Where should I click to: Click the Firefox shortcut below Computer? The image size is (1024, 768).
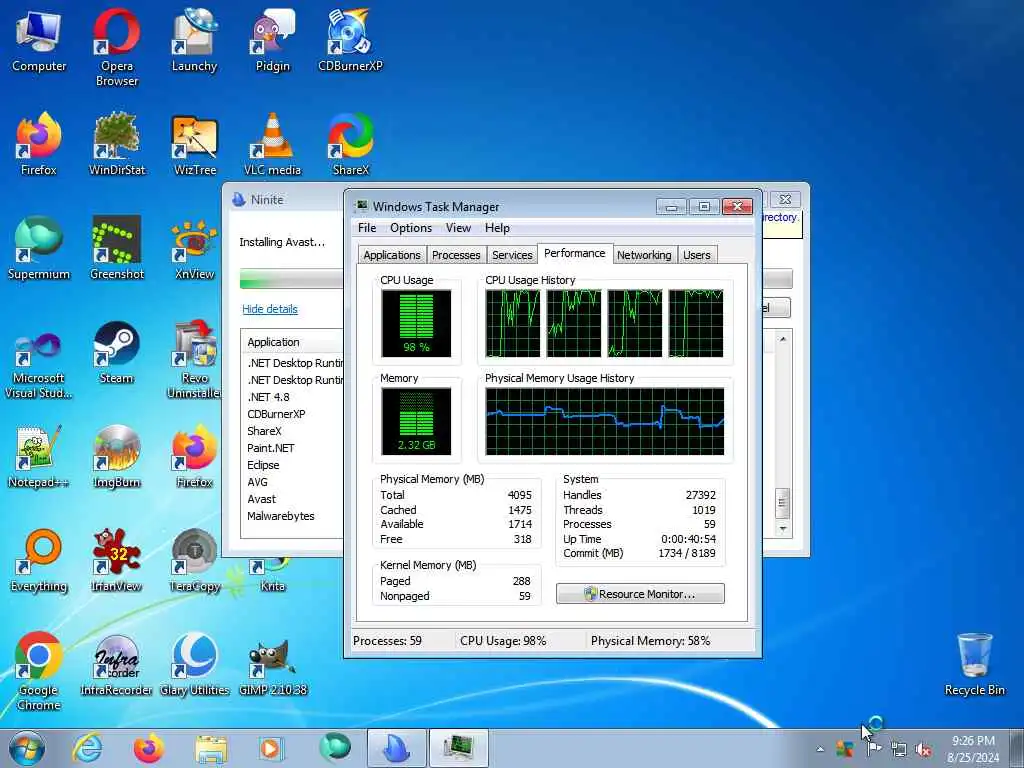pos(39,144)
